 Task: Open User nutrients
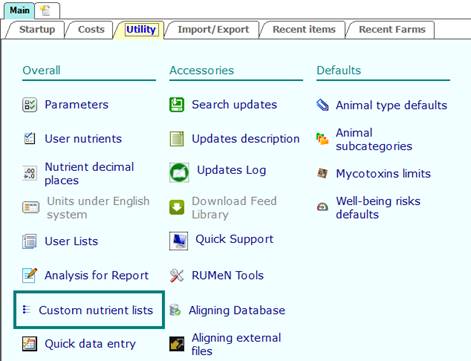83,139
